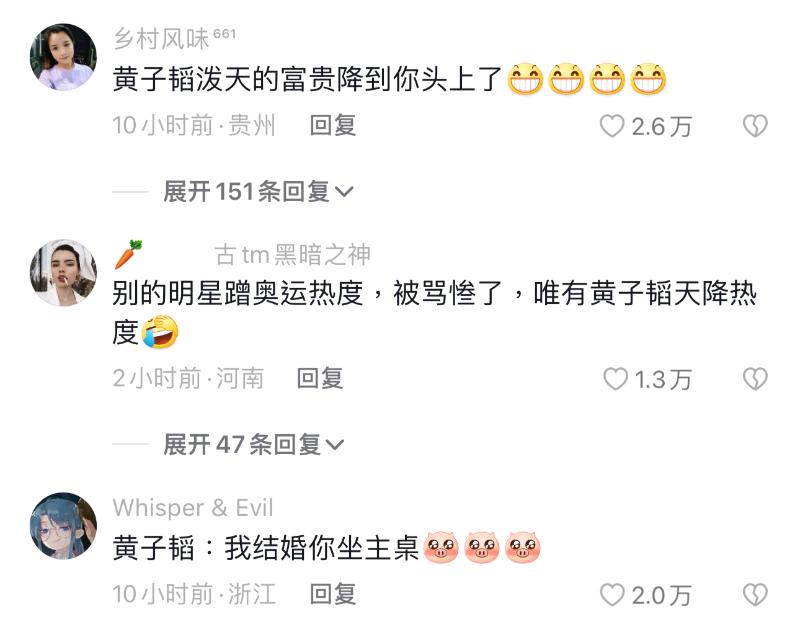800x619 pixels.
Task: Click chevron next to 展开151条回复
Action: 344,192
